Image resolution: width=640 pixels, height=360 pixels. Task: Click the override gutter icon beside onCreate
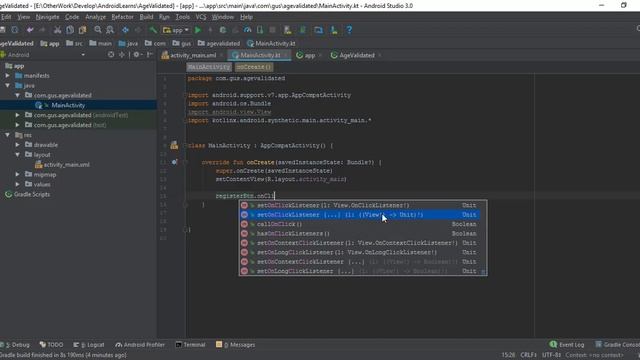(x=174, y=162)
